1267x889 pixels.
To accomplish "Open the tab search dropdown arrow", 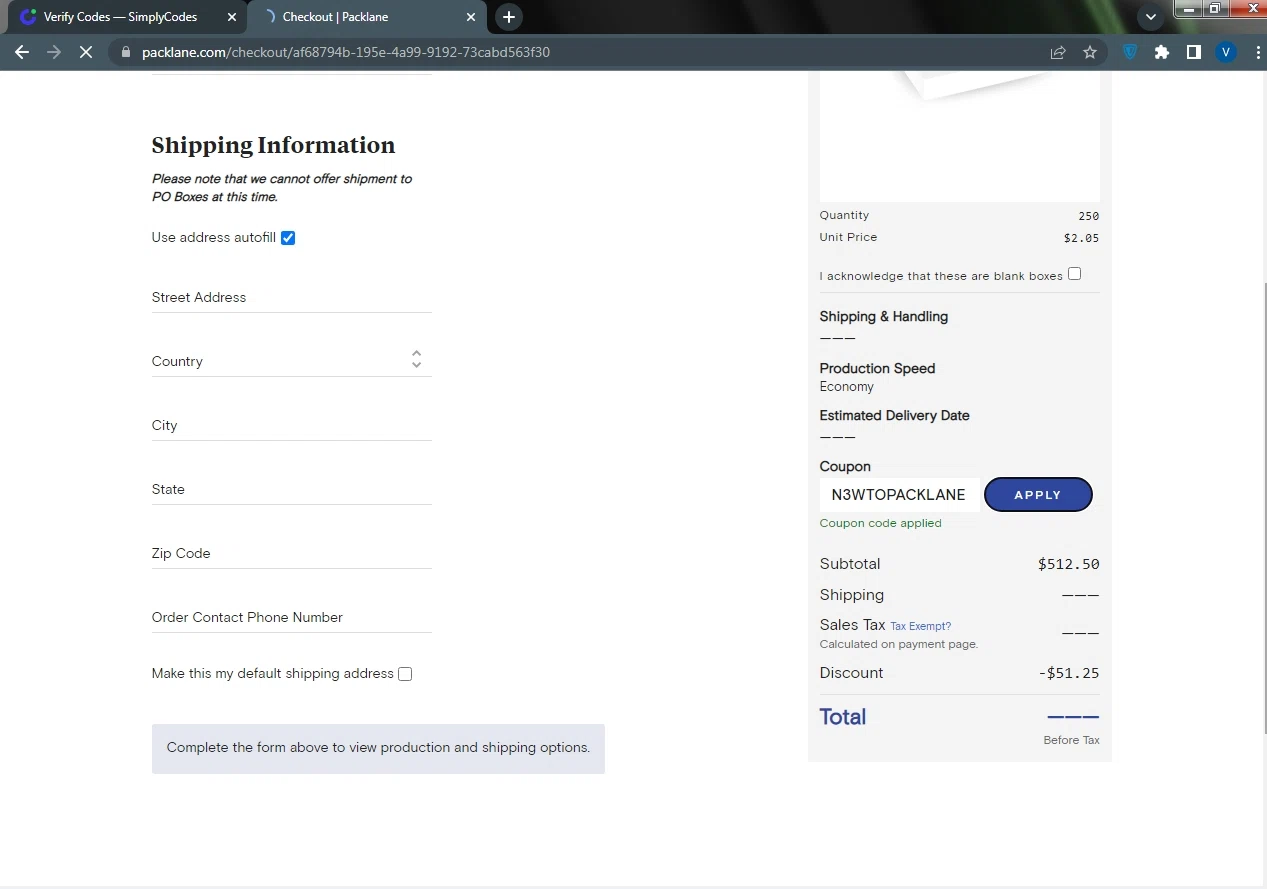I will click(x=1151, y=17).
